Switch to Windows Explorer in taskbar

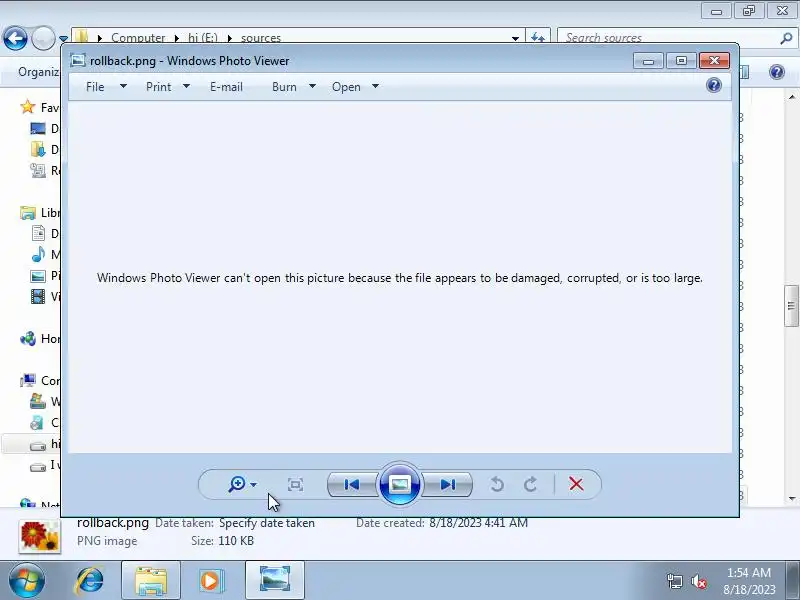point(151,581)
